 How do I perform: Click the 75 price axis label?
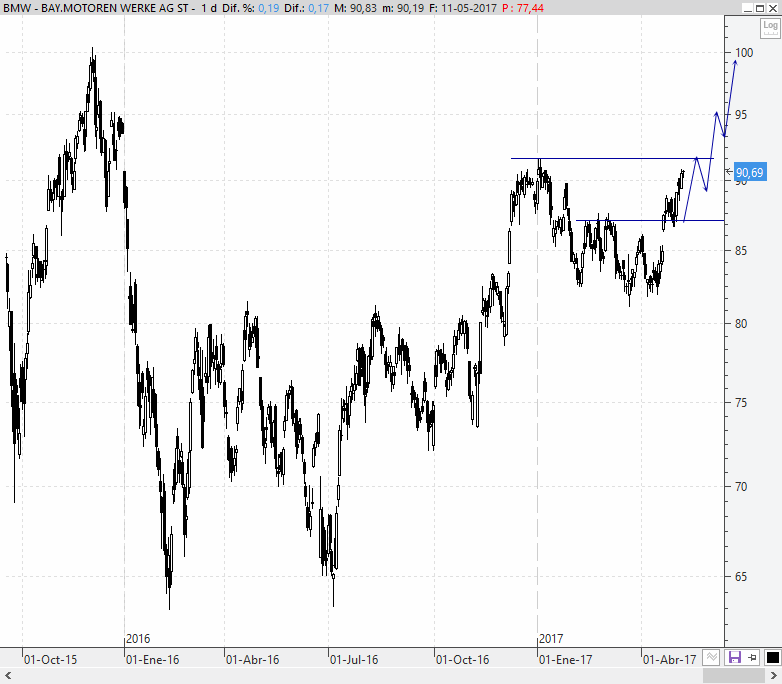coord(741,402)
